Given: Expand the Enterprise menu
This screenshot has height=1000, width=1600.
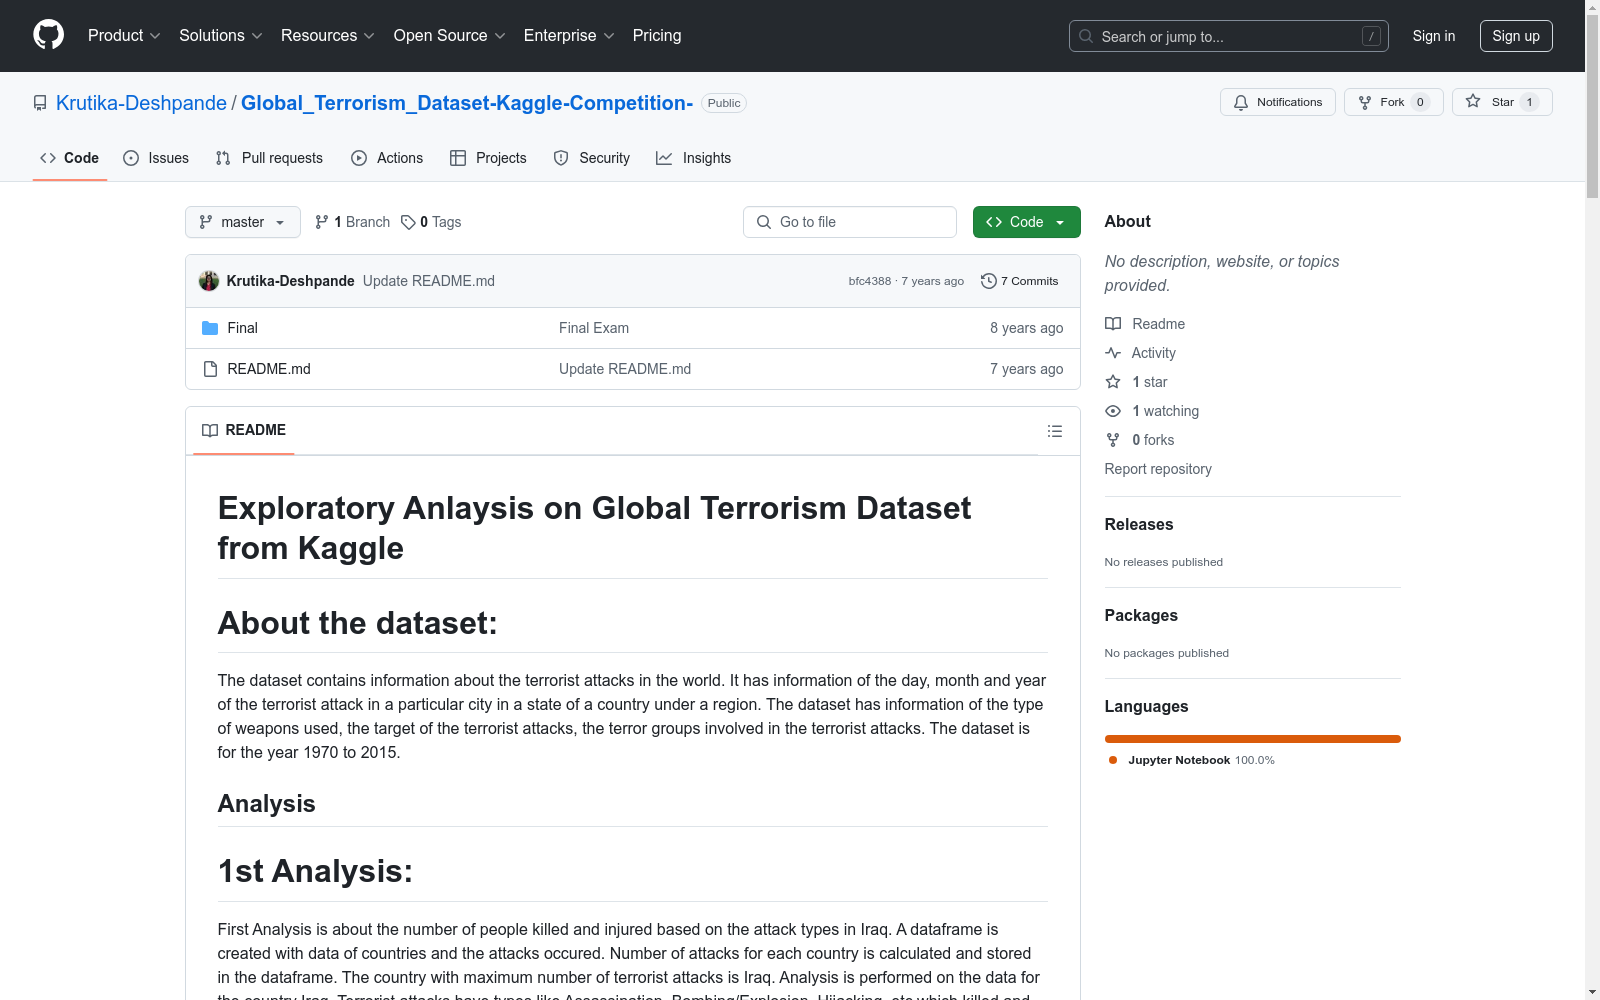Looking at the screenshot, I should tap(569, 35).
